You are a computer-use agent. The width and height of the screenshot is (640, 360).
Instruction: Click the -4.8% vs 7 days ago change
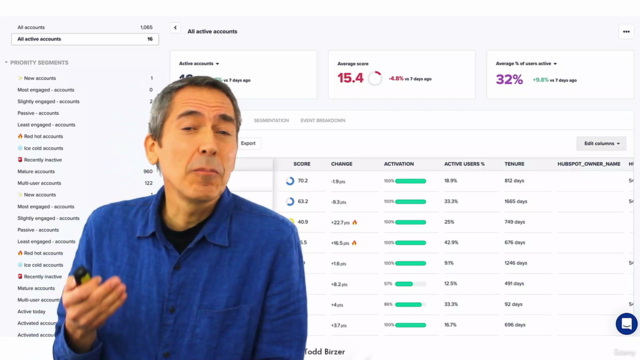coord(410,79)
